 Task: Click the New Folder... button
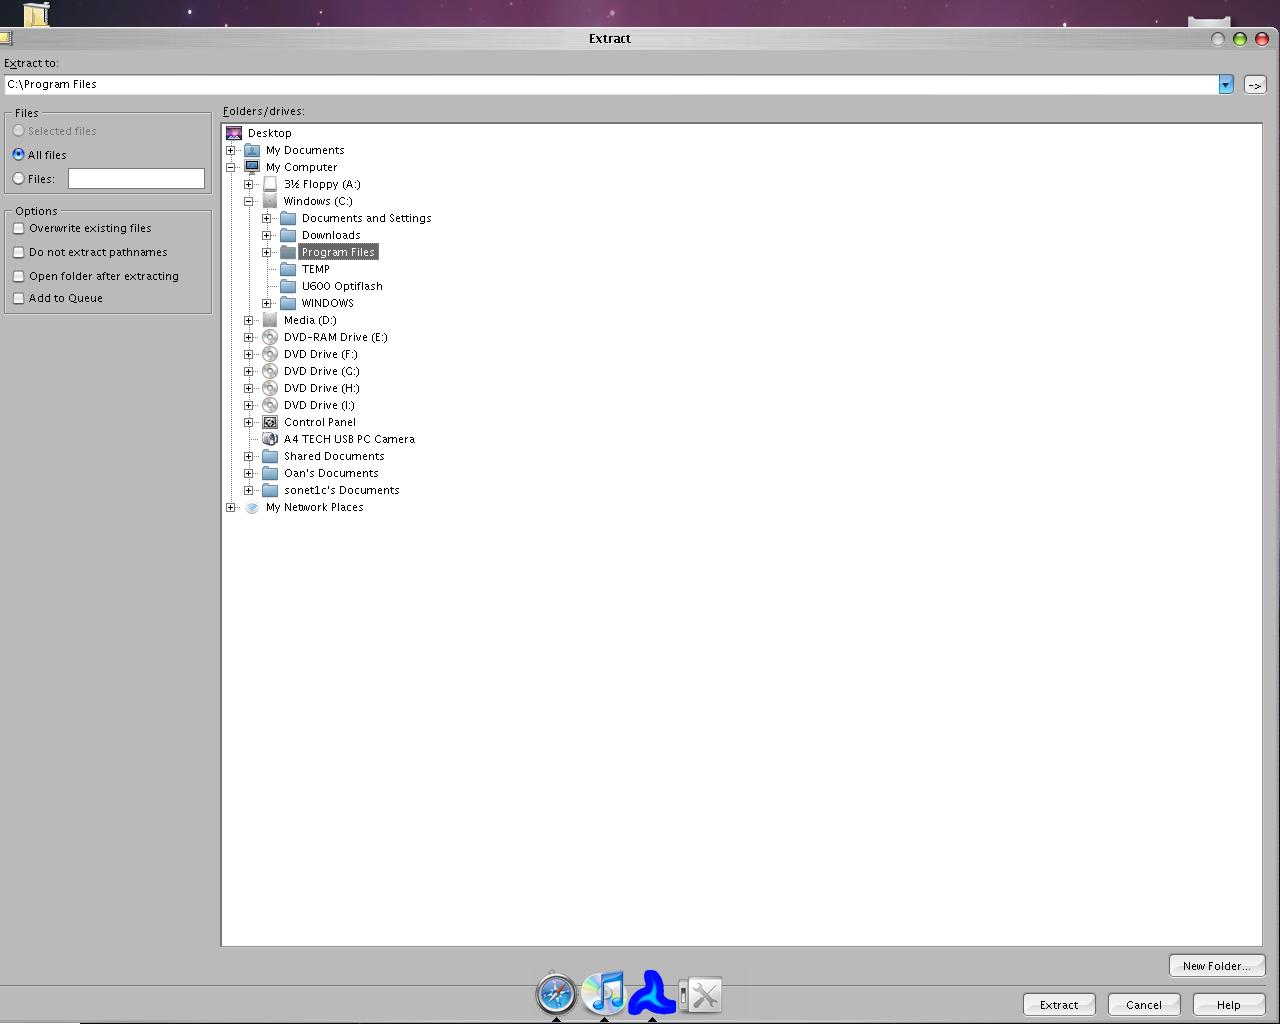[1216, 965]
